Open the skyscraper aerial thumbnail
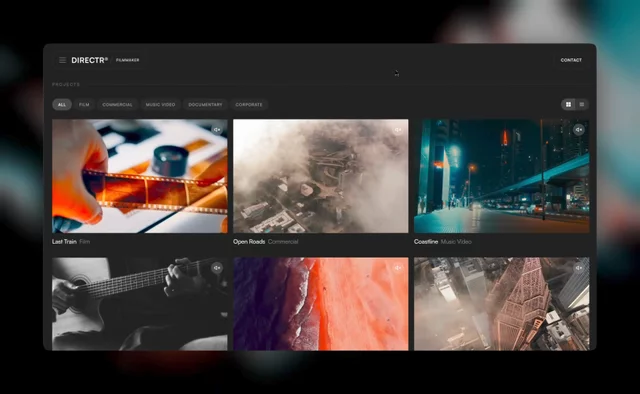Image resolution: width=640 pixels, height=394 pixels. 502,304
